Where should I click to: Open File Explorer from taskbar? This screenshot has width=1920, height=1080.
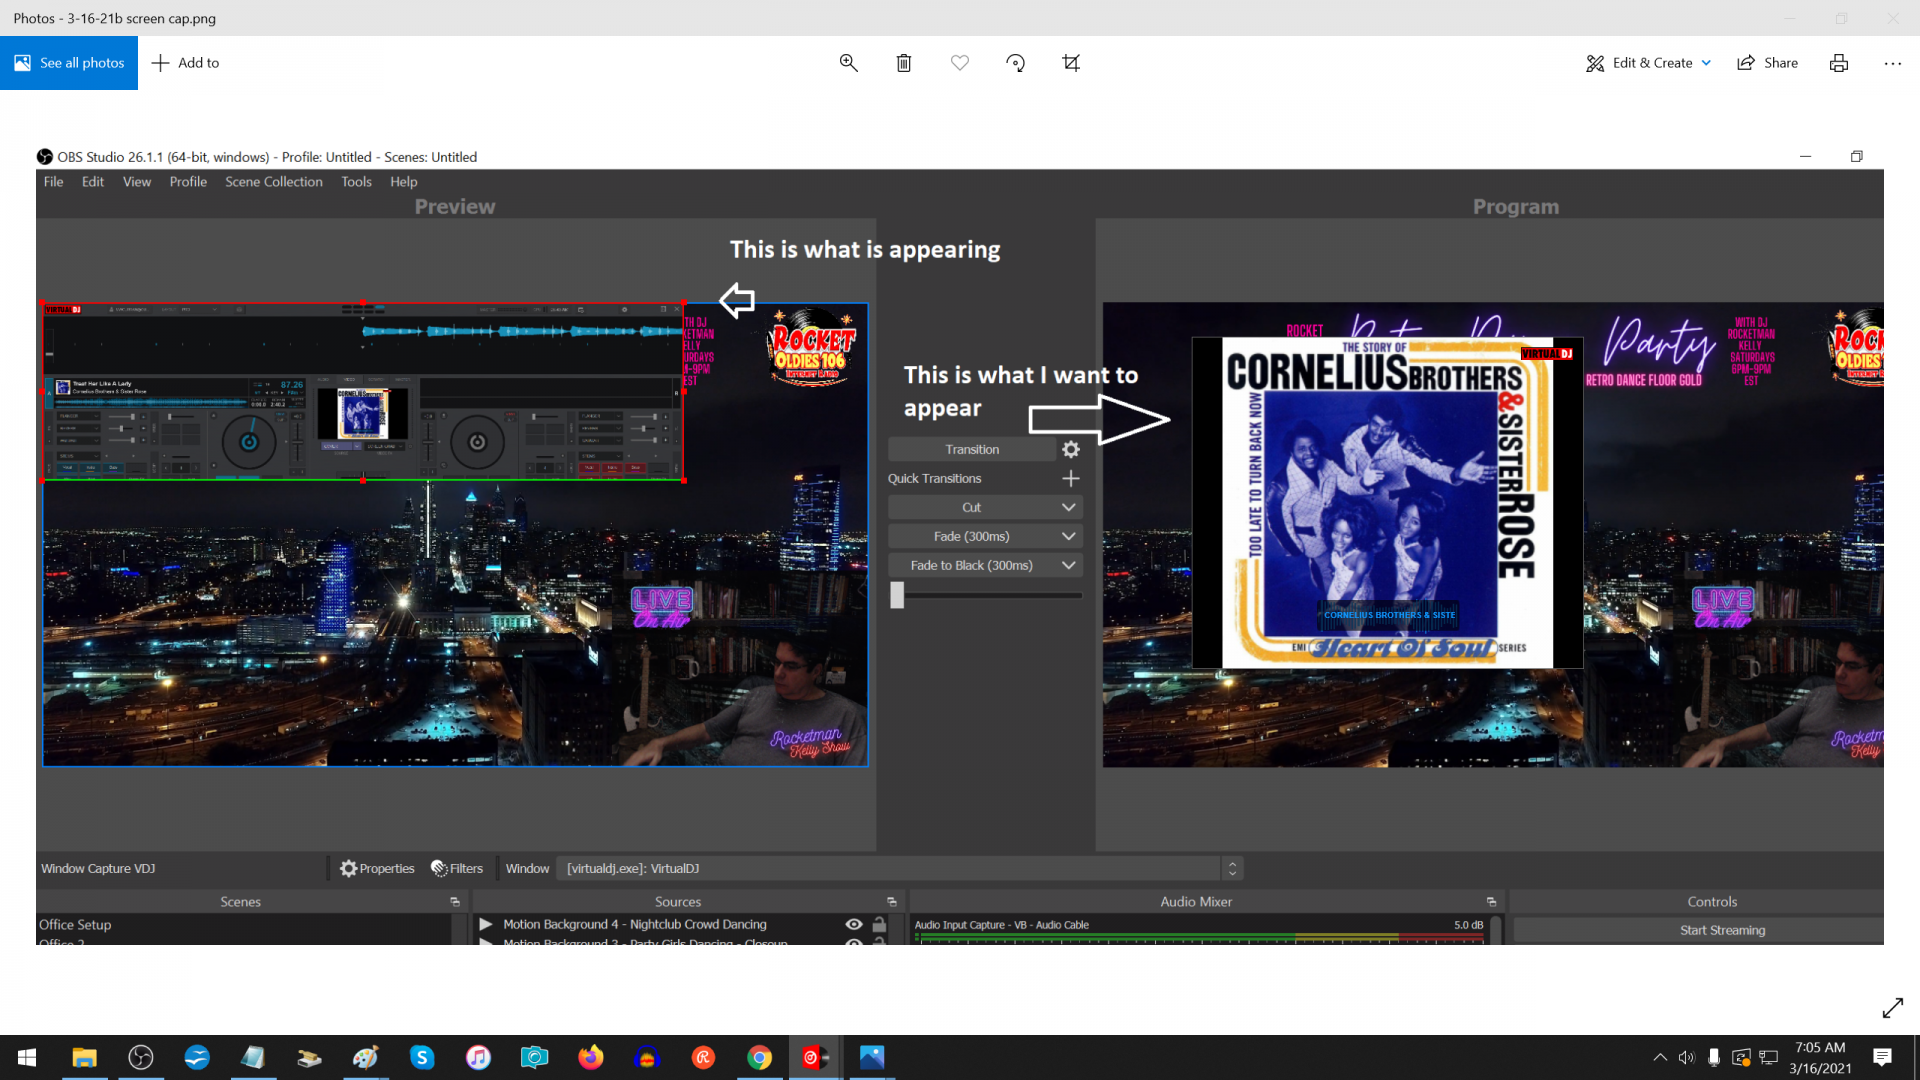click(84, 1058)
